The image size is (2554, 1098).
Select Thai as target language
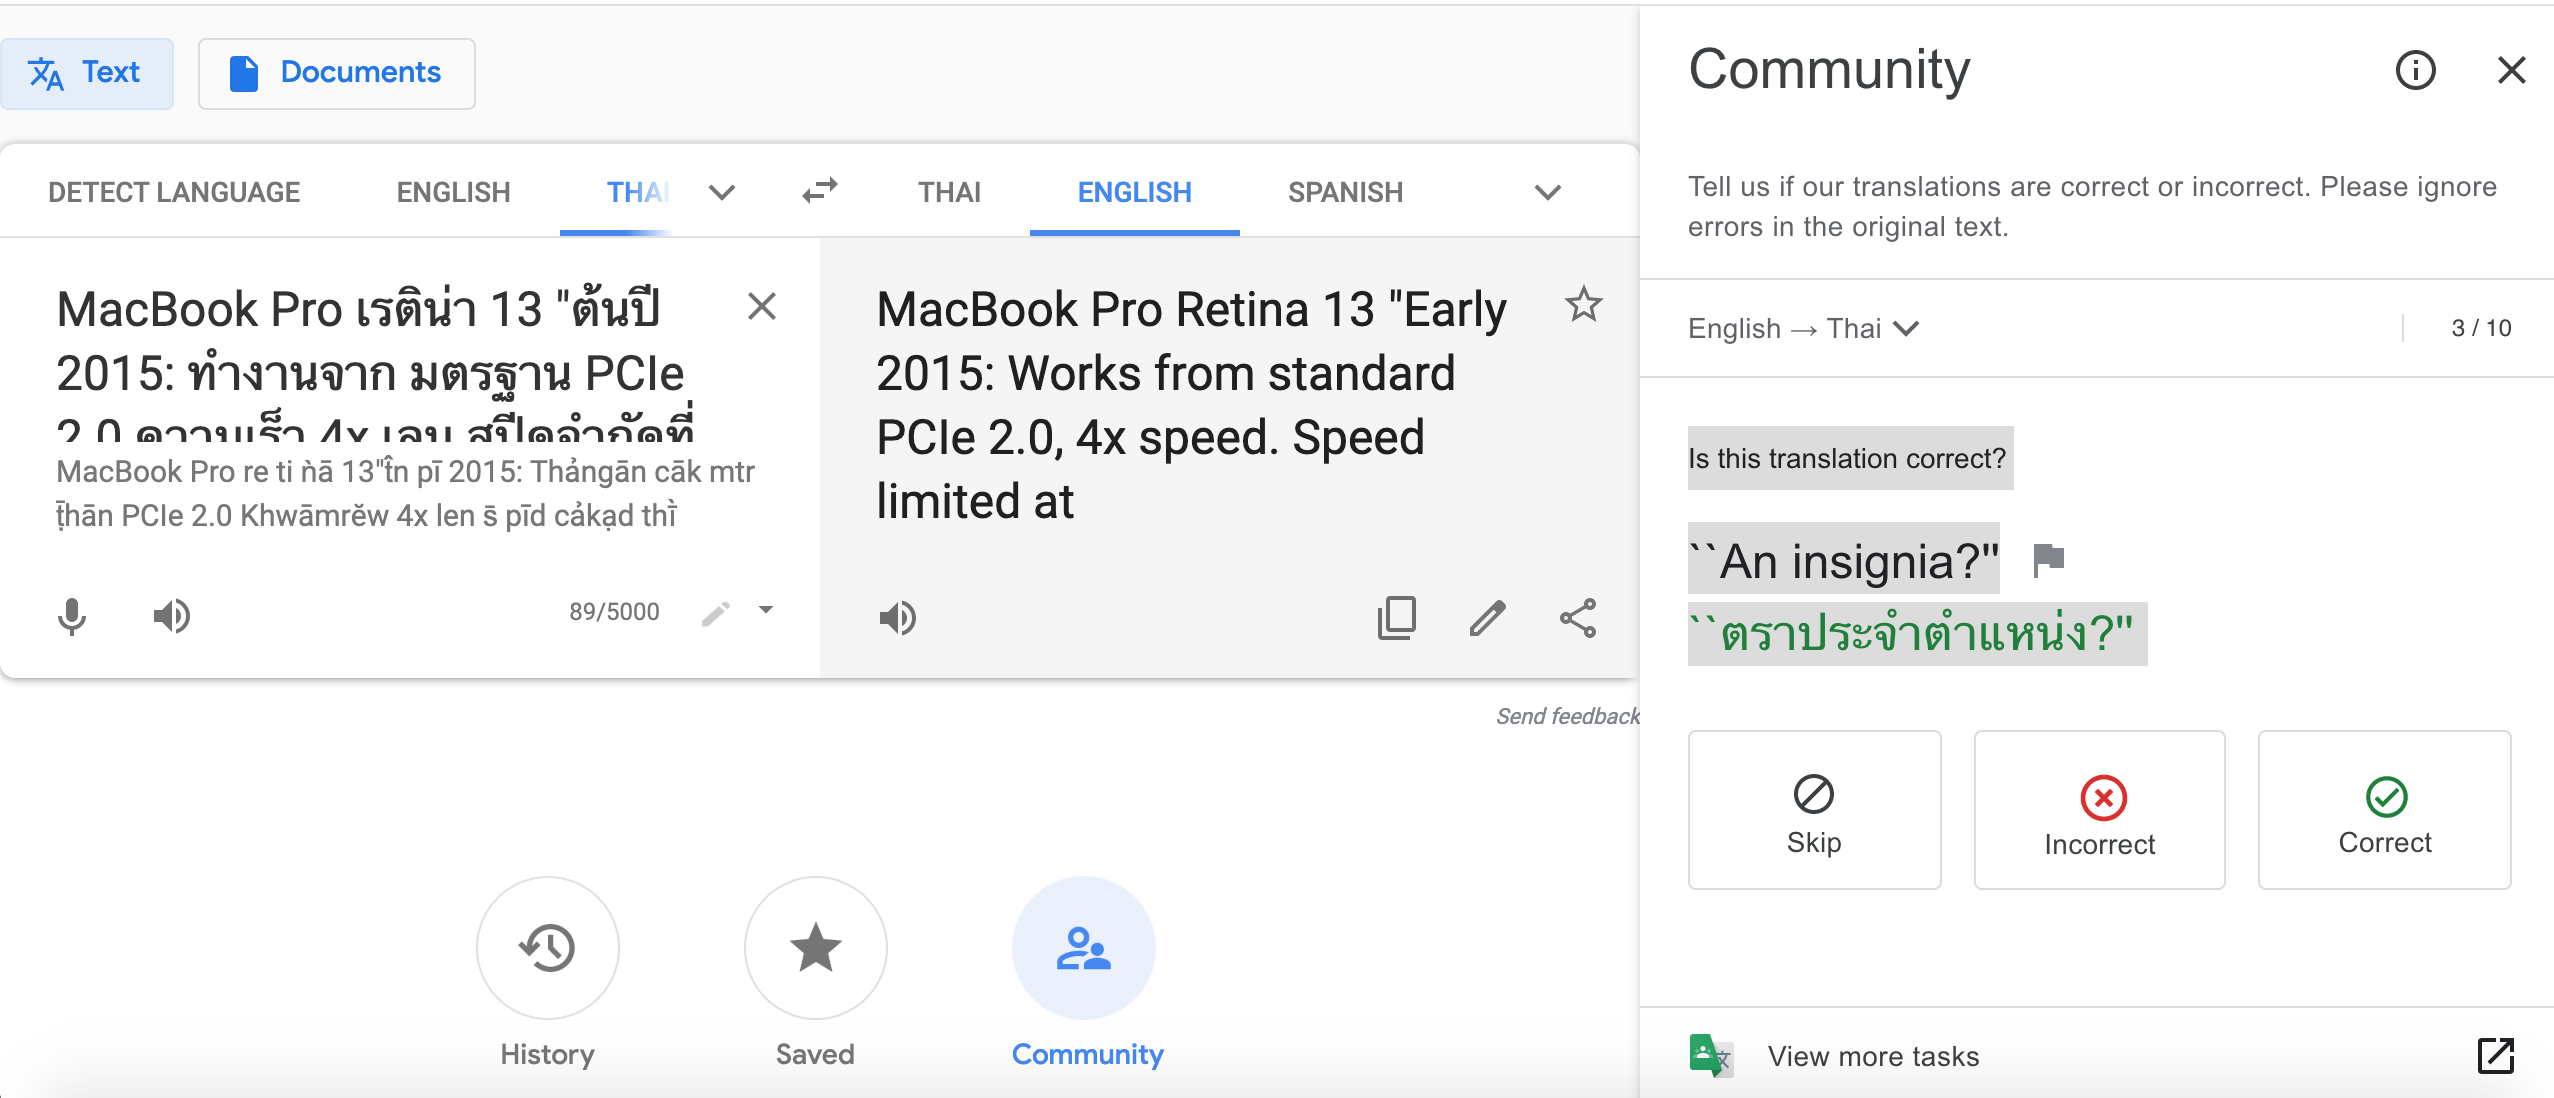coord(950,192)
